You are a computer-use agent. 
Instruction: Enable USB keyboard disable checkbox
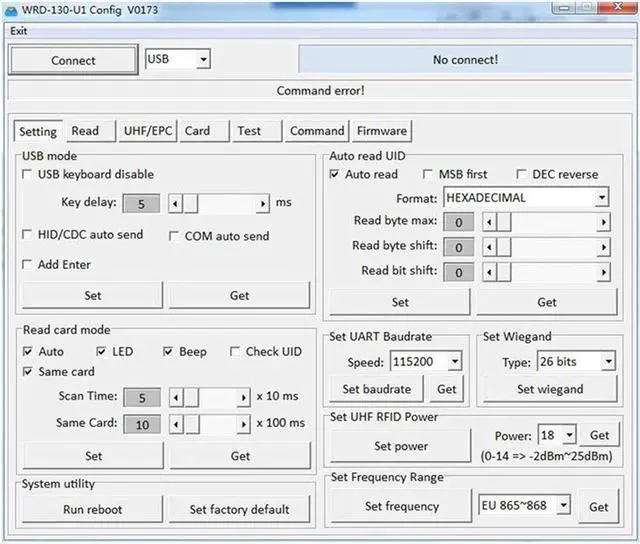(28, 175)
